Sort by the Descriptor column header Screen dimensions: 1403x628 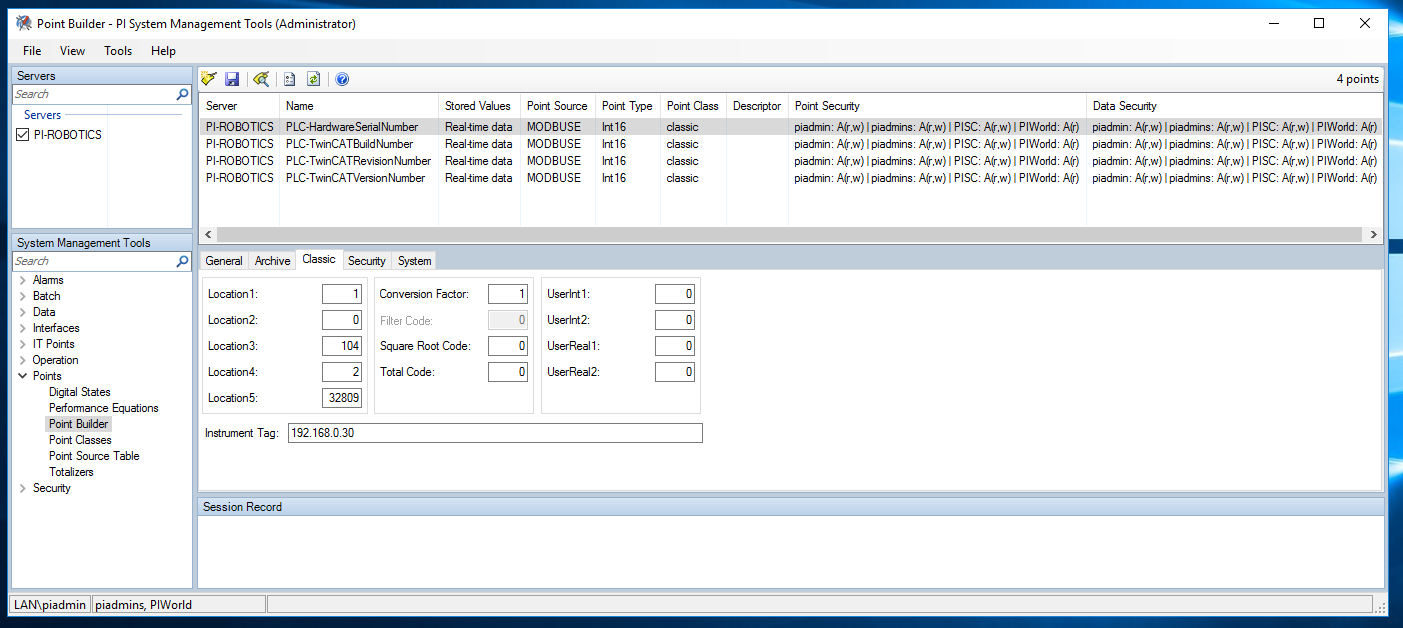[757, 106]
